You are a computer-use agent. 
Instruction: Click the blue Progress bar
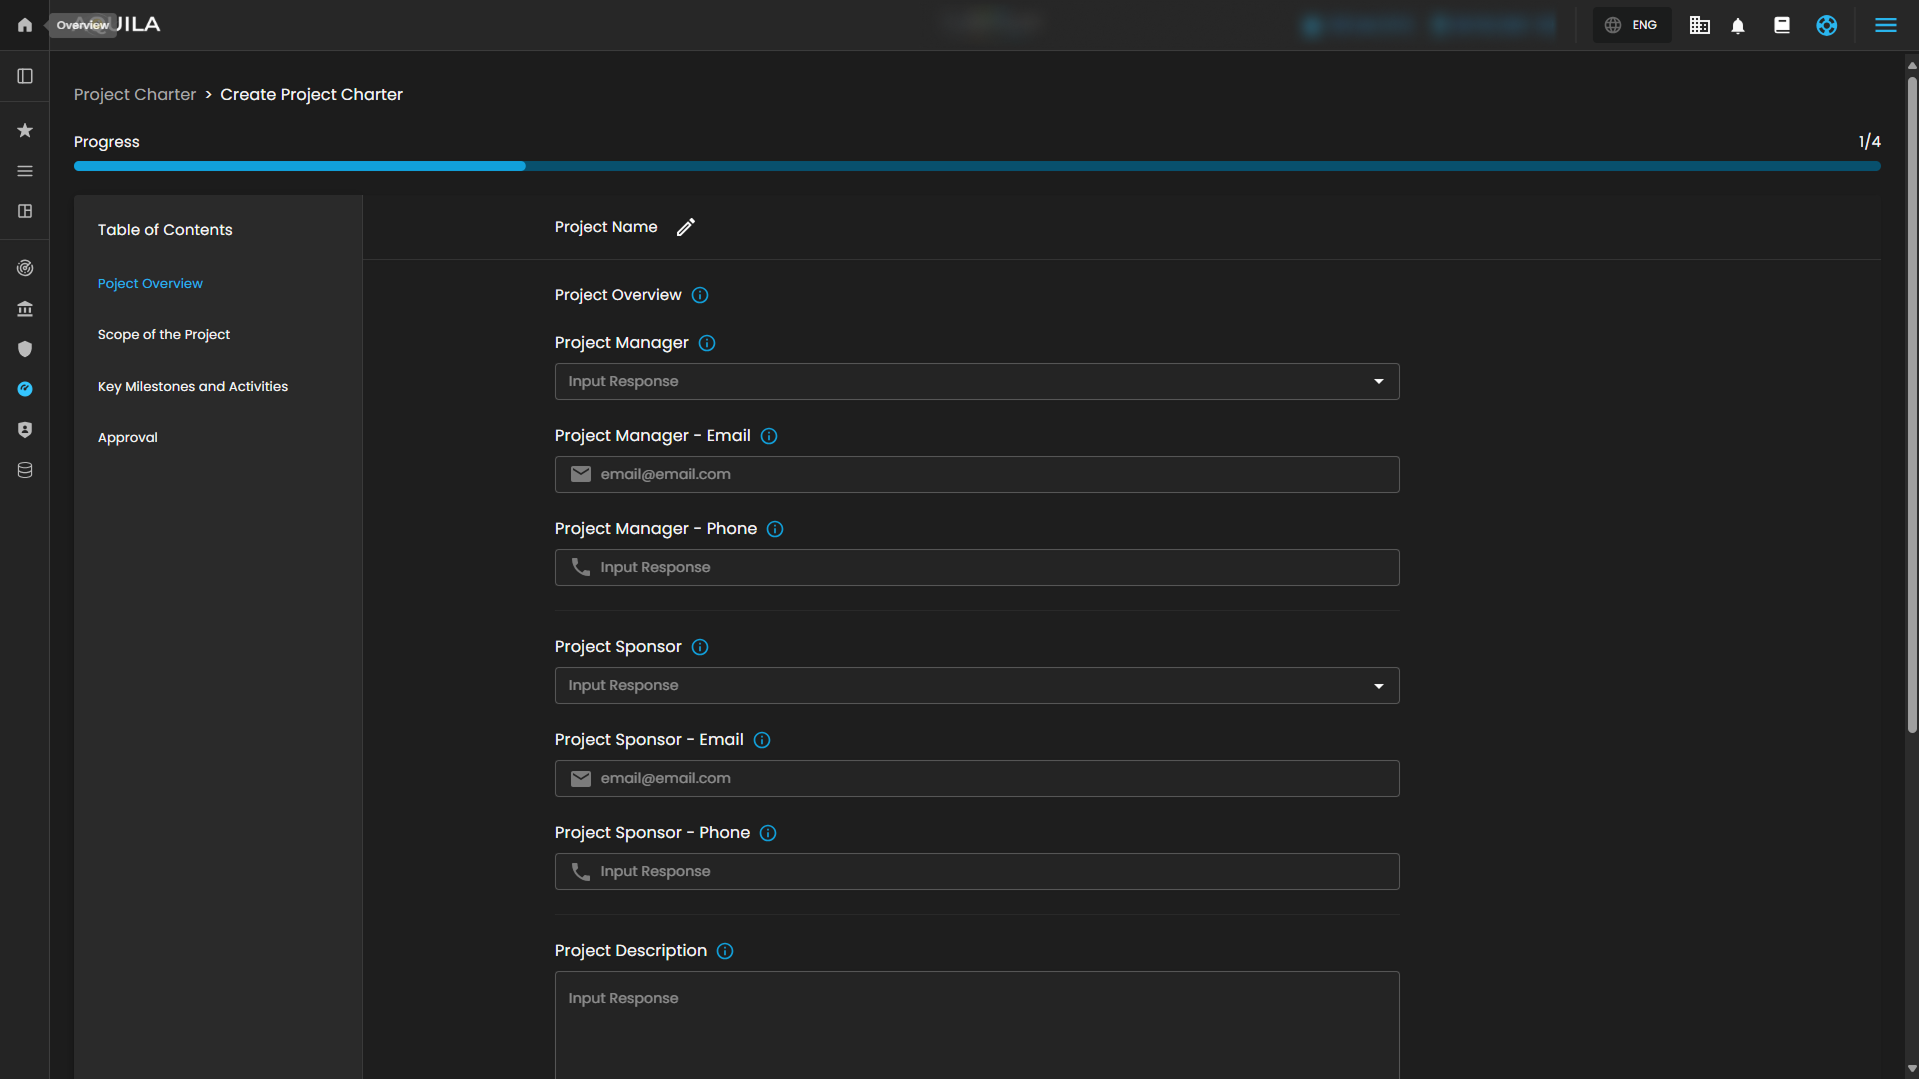point(300,166)
